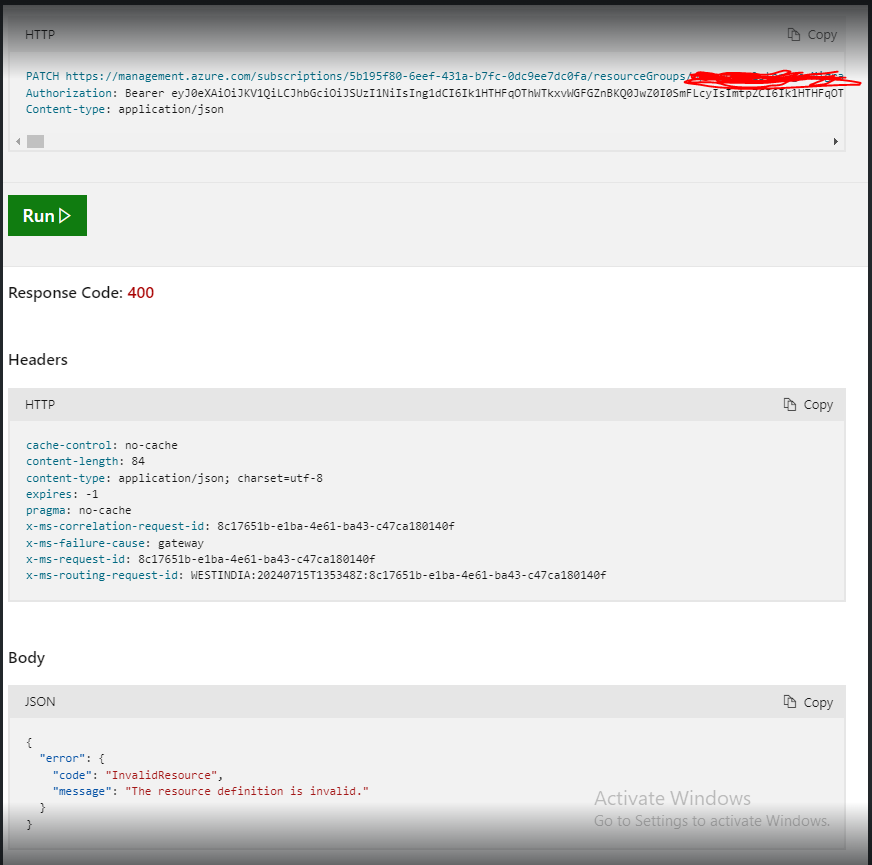Copy the JSON response body
872x865 pixels.
pyautogui.click(x=808, y=702)
